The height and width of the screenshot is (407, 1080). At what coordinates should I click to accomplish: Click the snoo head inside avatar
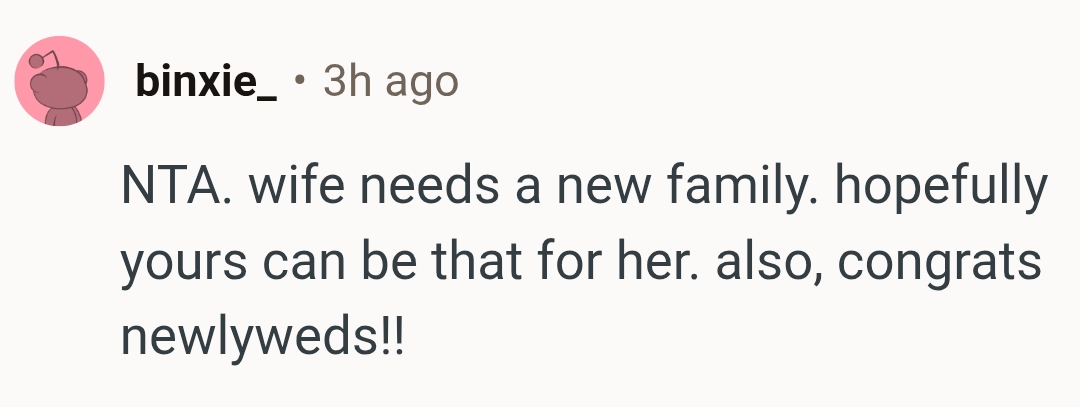60,90
